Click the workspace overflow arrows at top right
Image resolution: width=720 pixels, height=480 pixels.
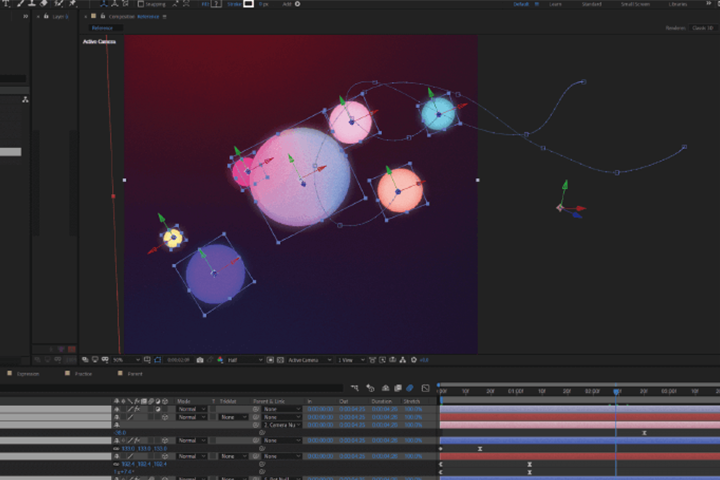[x=709, y=4]
